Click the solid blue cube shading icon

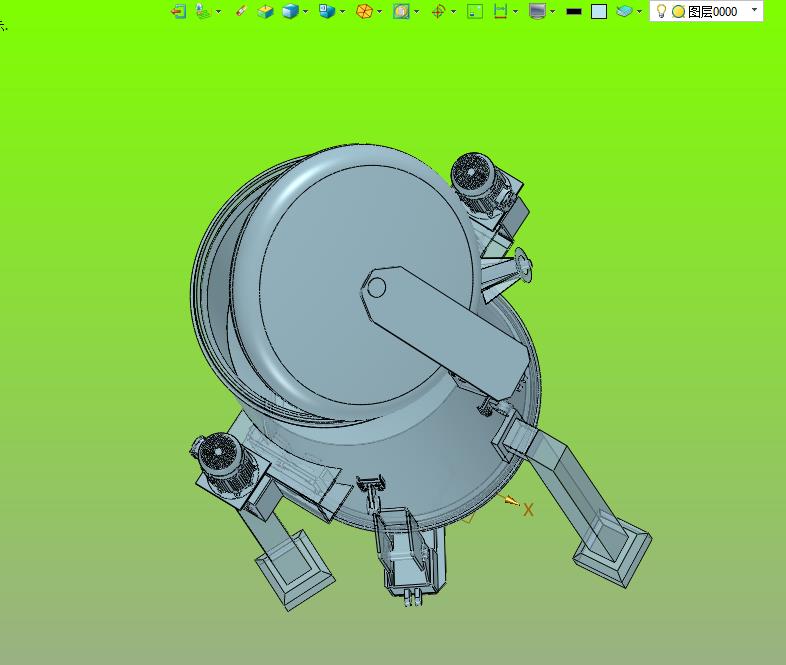290,11
